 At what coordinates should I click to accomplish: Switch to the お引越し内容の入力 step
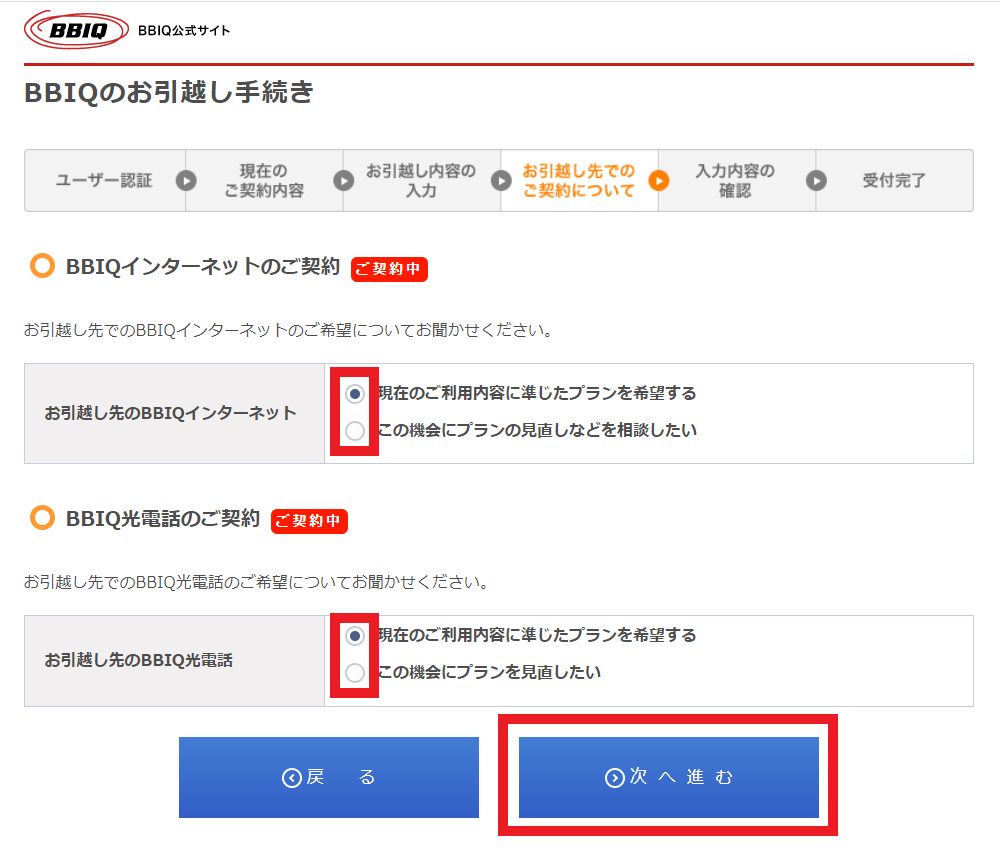point(421,181)
